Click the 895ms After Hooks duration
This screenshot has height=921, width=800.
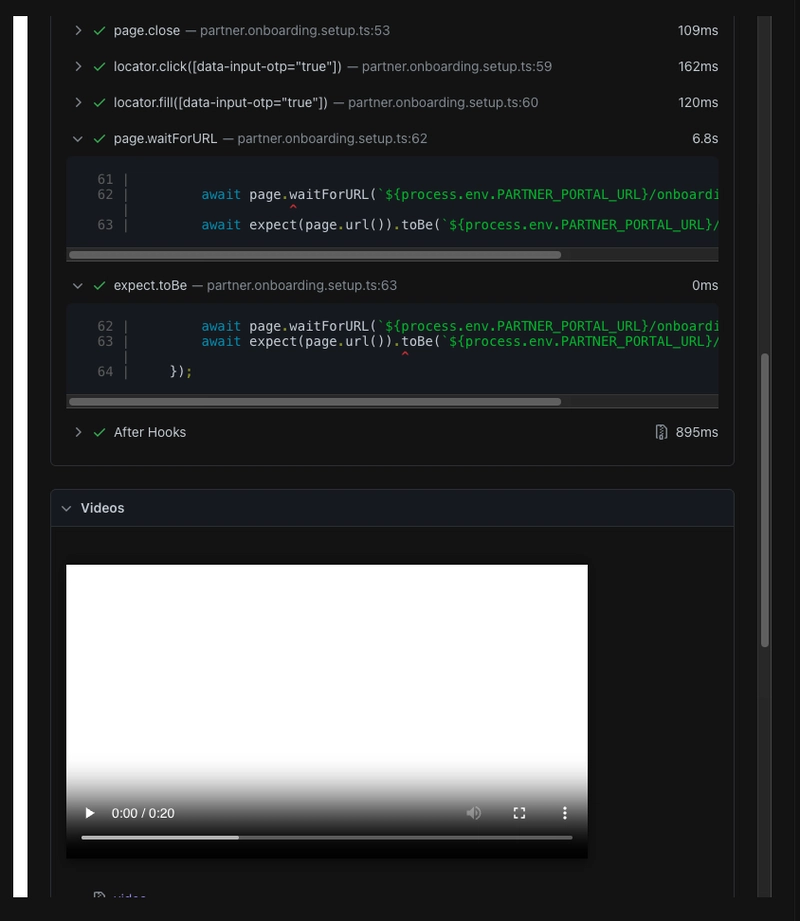pos(697,432)
